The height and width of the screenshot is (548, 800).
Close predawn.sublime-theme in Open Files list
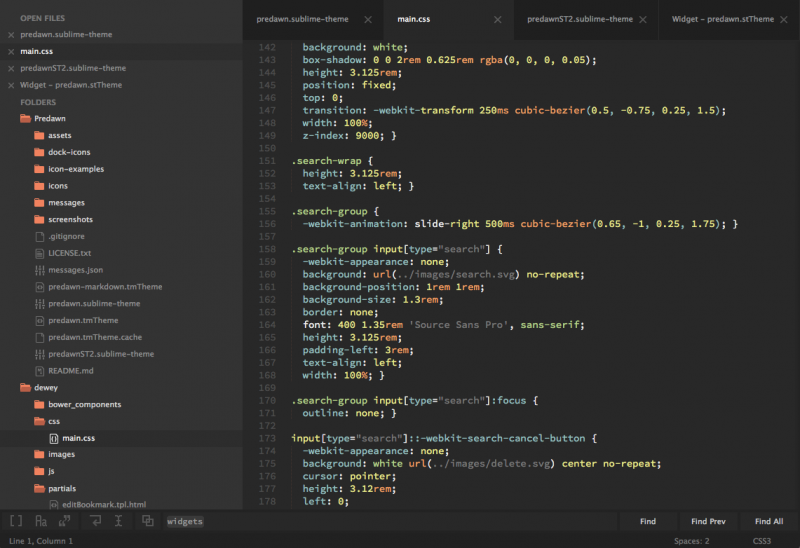(11, 35)
